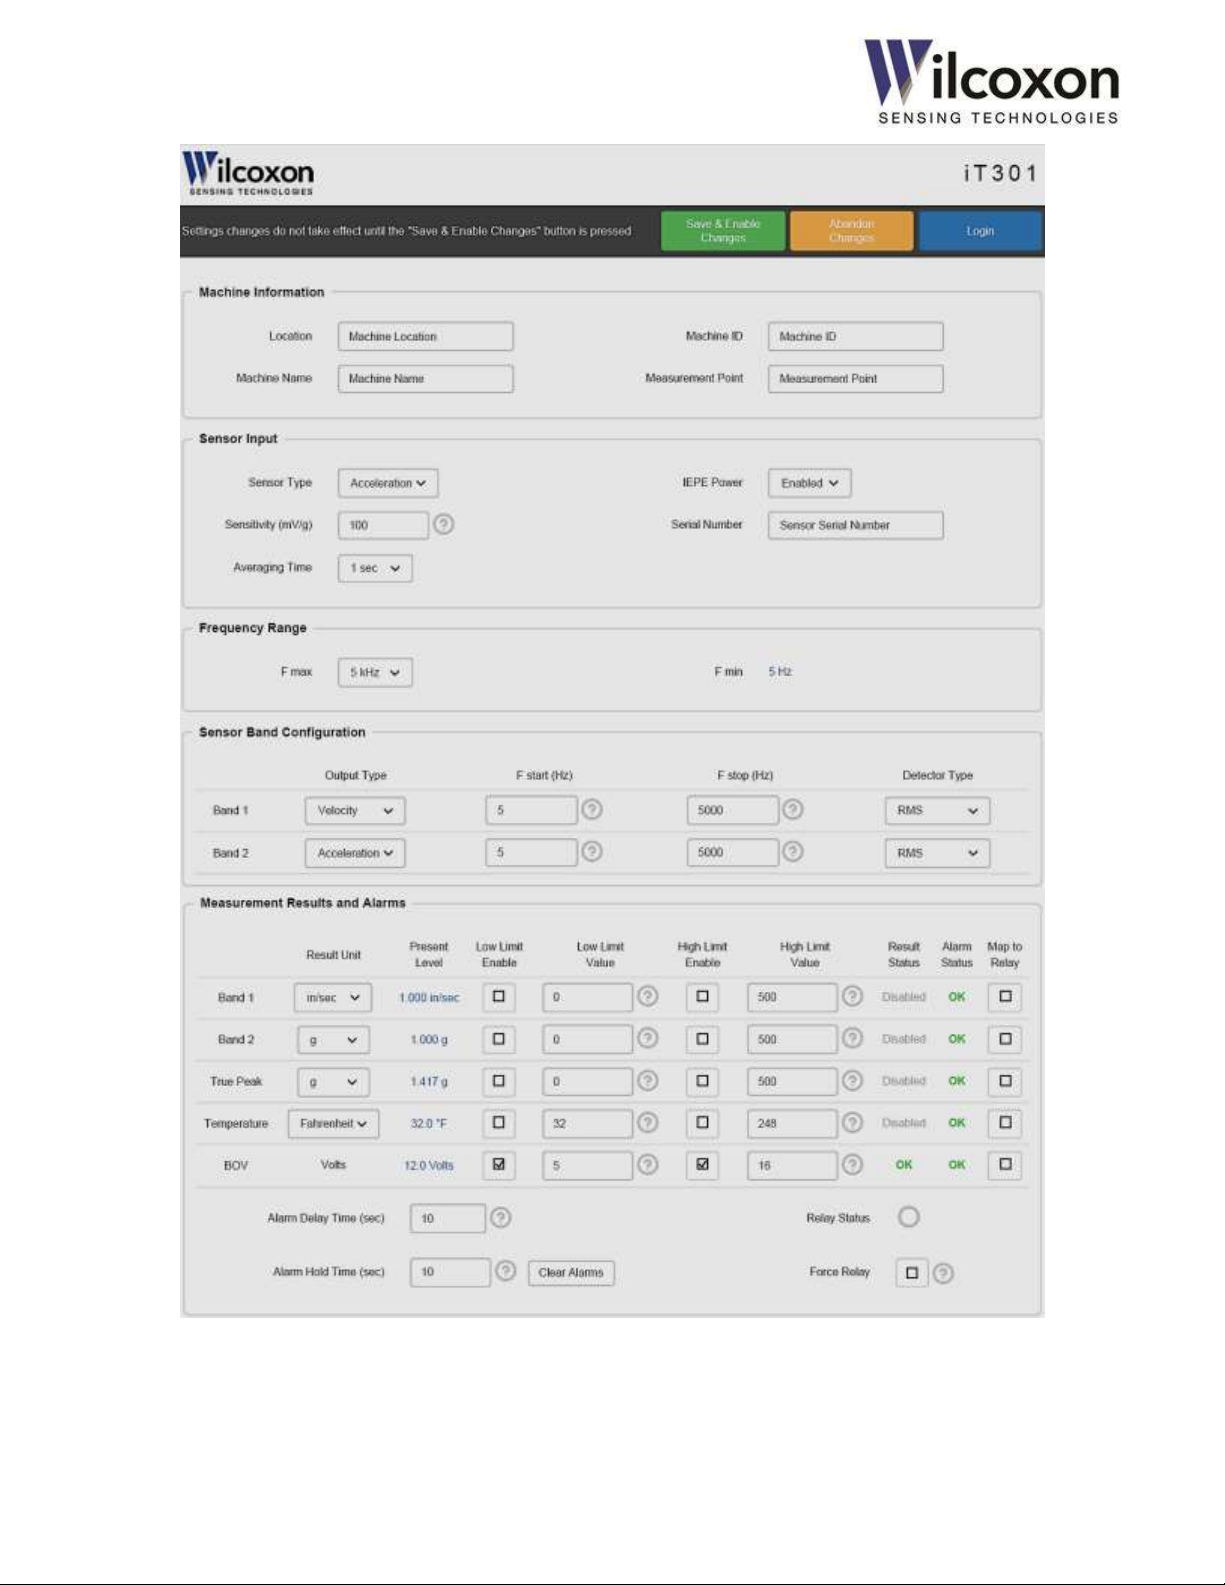The image size is (1225, 1585).
Task: Click the Alarm Hold Time field
Action: pos(450,1272)
